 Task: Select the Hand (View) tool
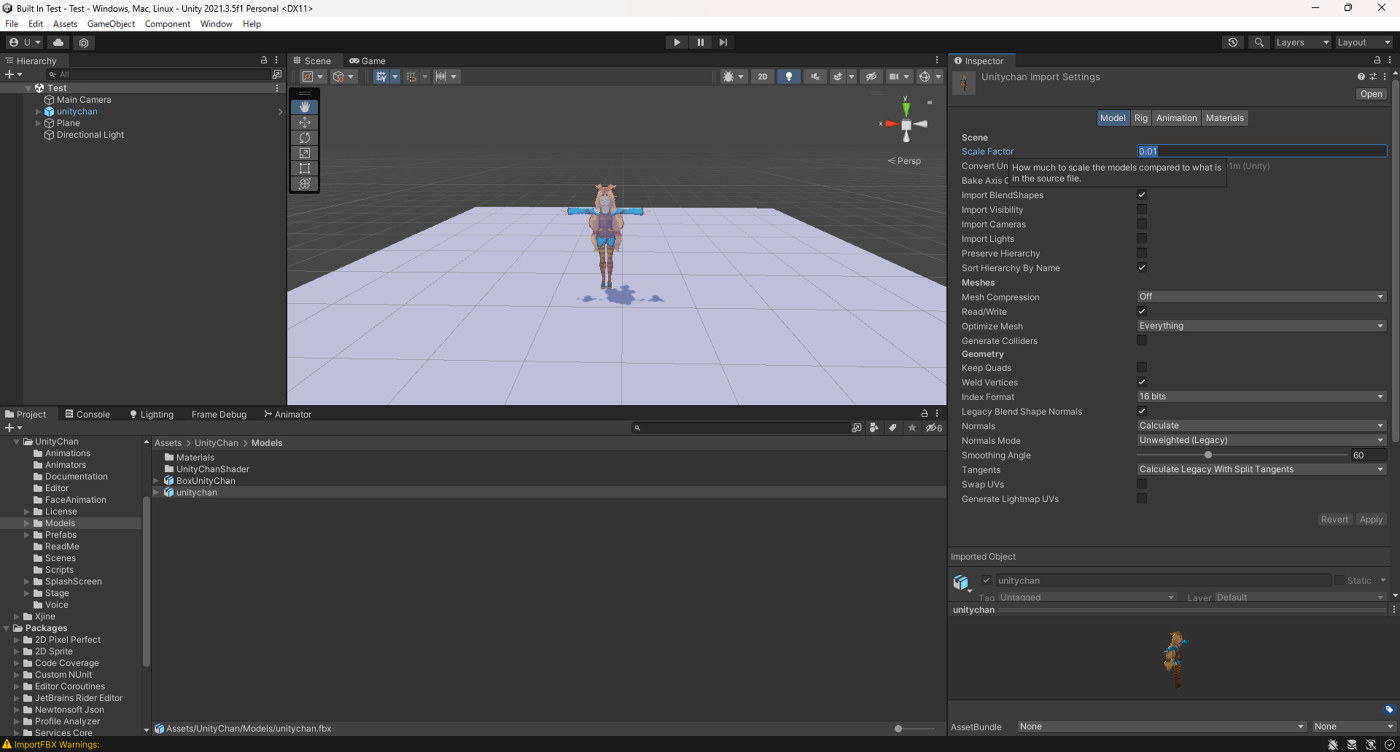point(305,107)
